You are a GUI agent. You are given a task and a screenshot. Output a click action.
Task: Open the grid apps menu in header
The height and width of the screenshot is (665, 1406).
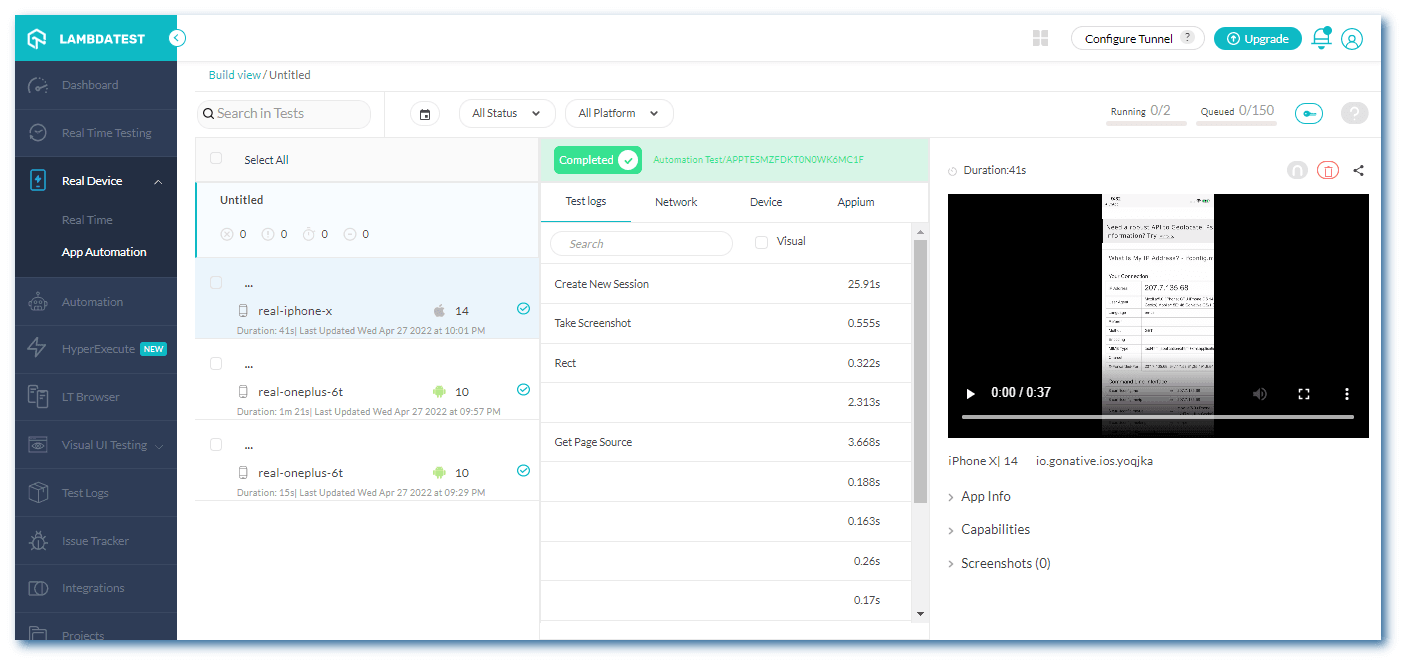(x=1040, y=38)
